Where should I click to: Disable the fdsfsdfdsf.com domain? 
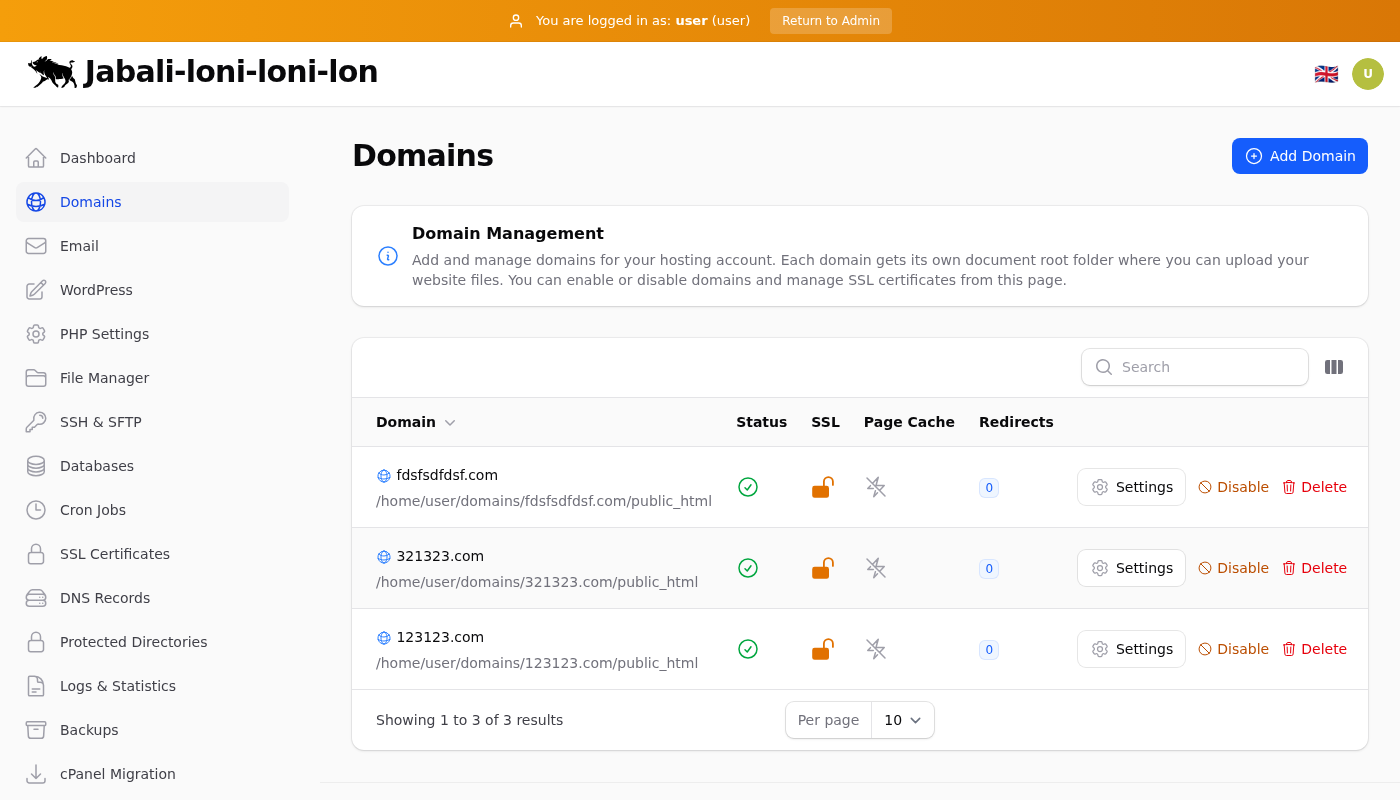coord(1233,487)
